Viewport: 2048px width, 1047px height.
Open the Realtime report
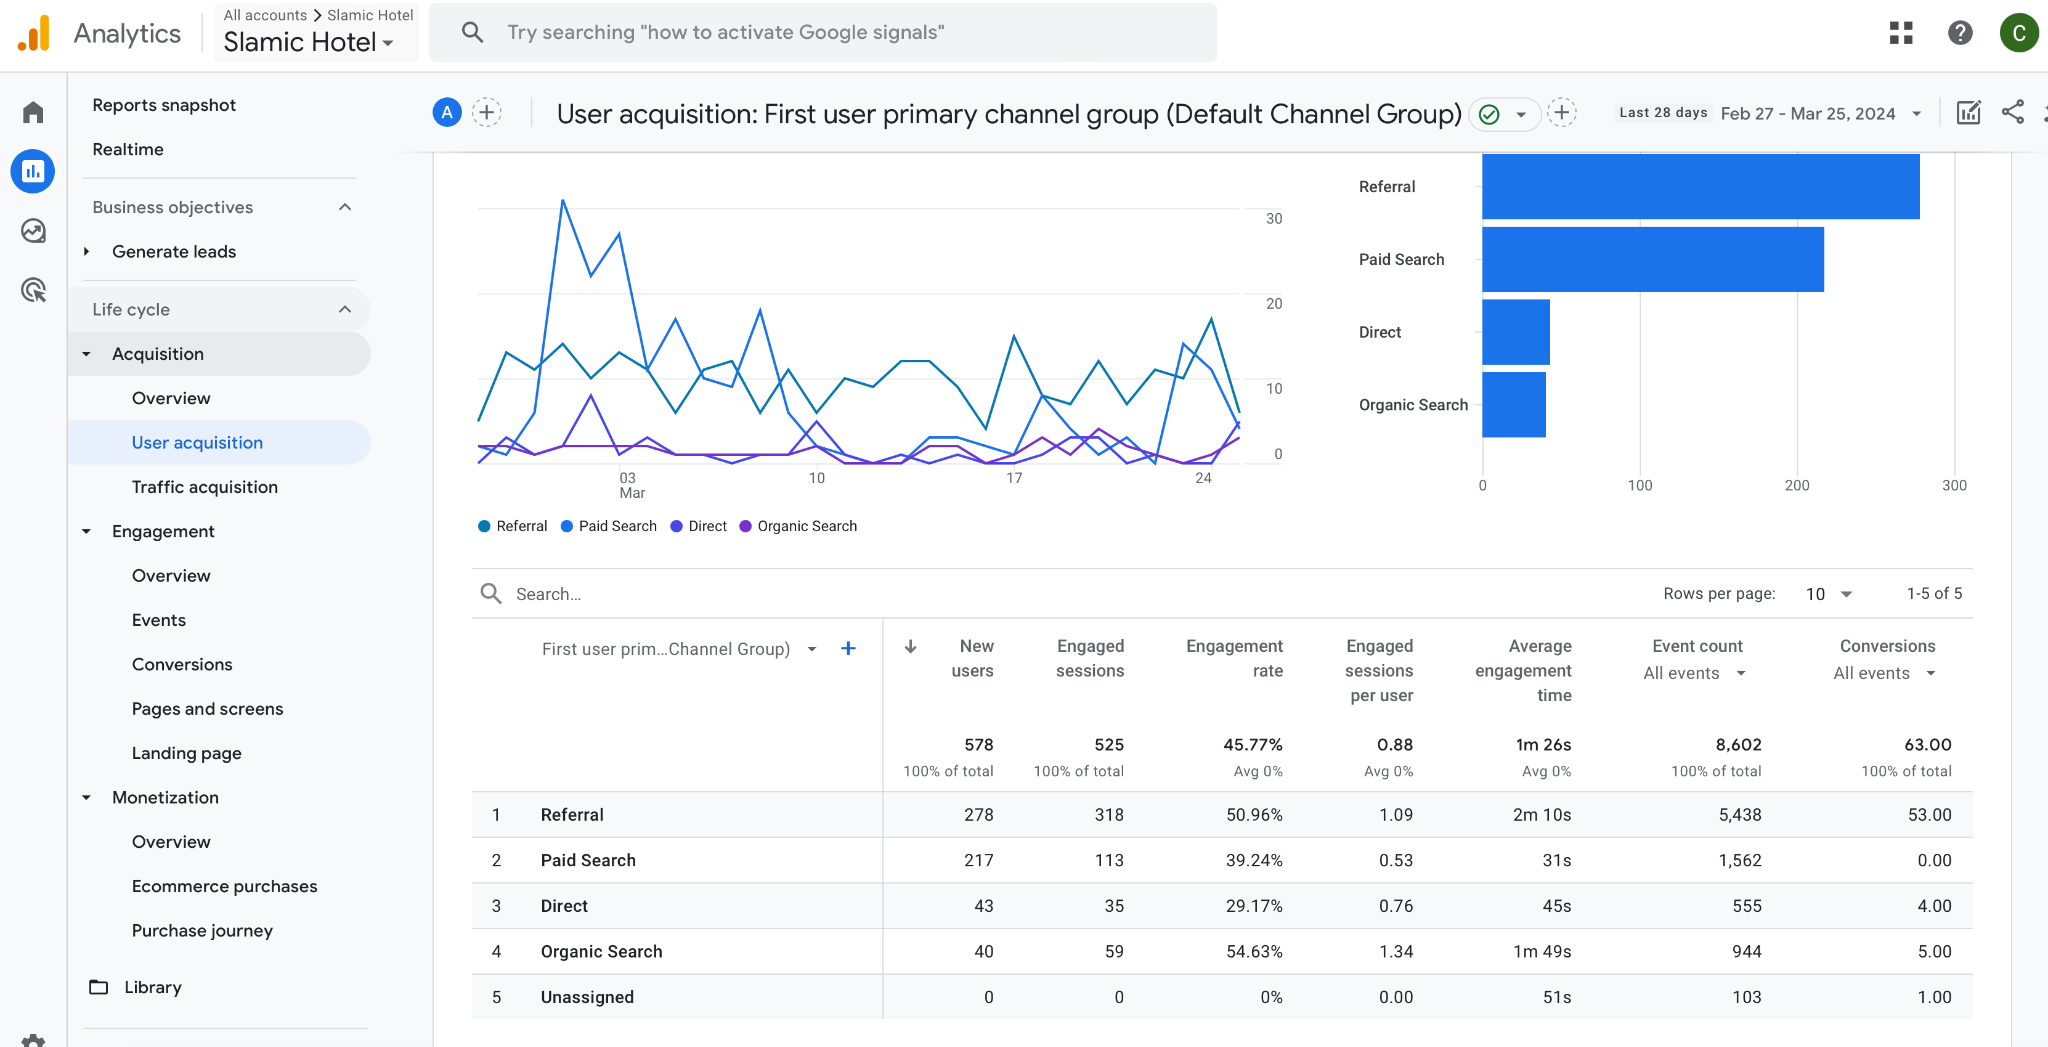click(x=128, y=149)
